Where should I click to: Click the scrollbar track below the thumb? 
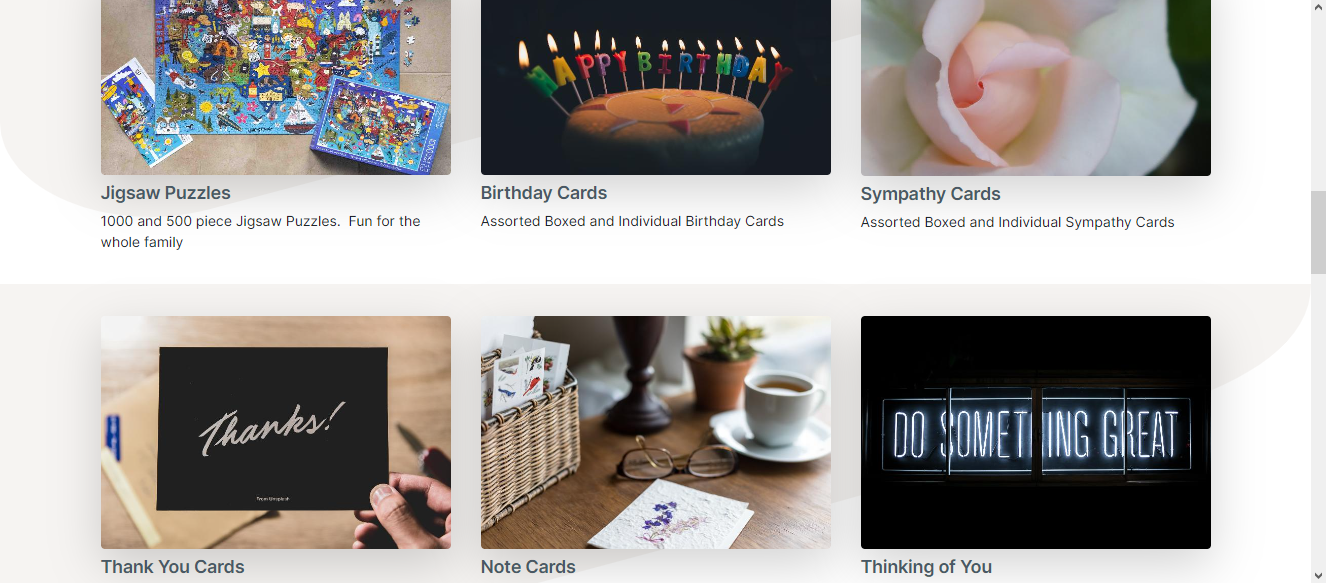pos(1318,420)
